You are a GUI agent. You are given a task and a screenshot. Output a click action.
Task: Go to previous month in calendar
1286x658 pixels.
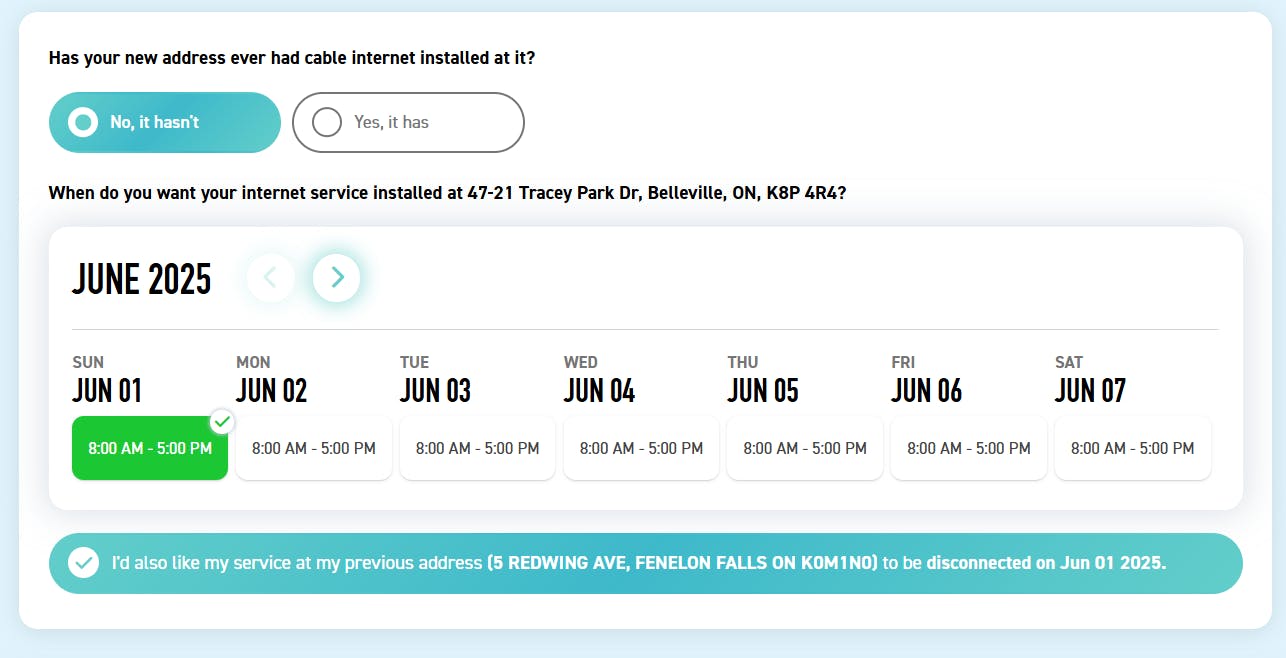click(x=271, y=278)
